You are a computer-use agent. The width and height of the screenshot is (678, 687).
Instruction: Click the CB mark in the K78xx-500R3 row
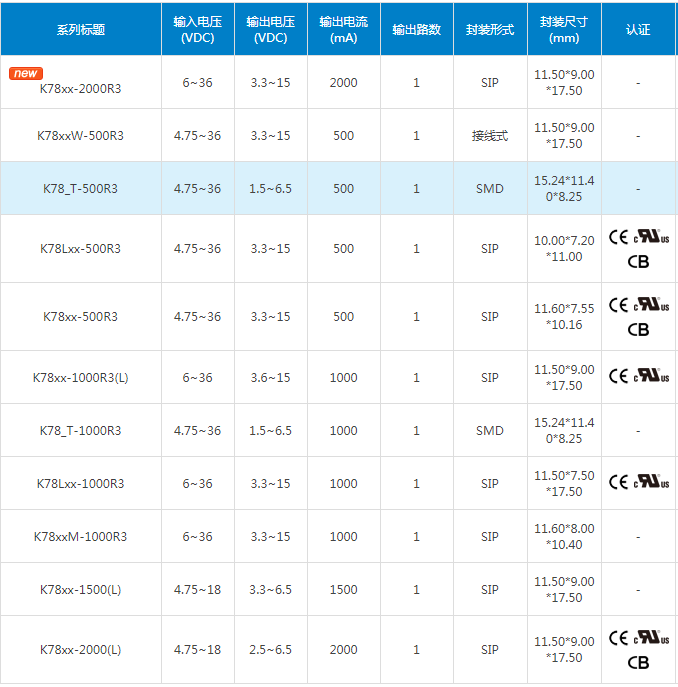pos(637,329)
